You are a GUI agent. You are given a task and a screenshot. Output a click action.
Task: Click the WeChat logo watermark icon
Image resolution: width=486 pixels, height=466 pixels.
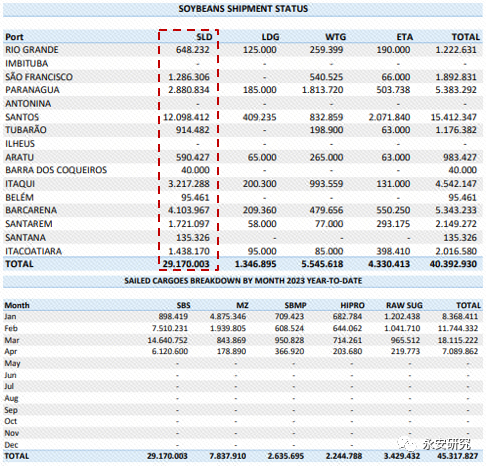(x=407, y=444)
